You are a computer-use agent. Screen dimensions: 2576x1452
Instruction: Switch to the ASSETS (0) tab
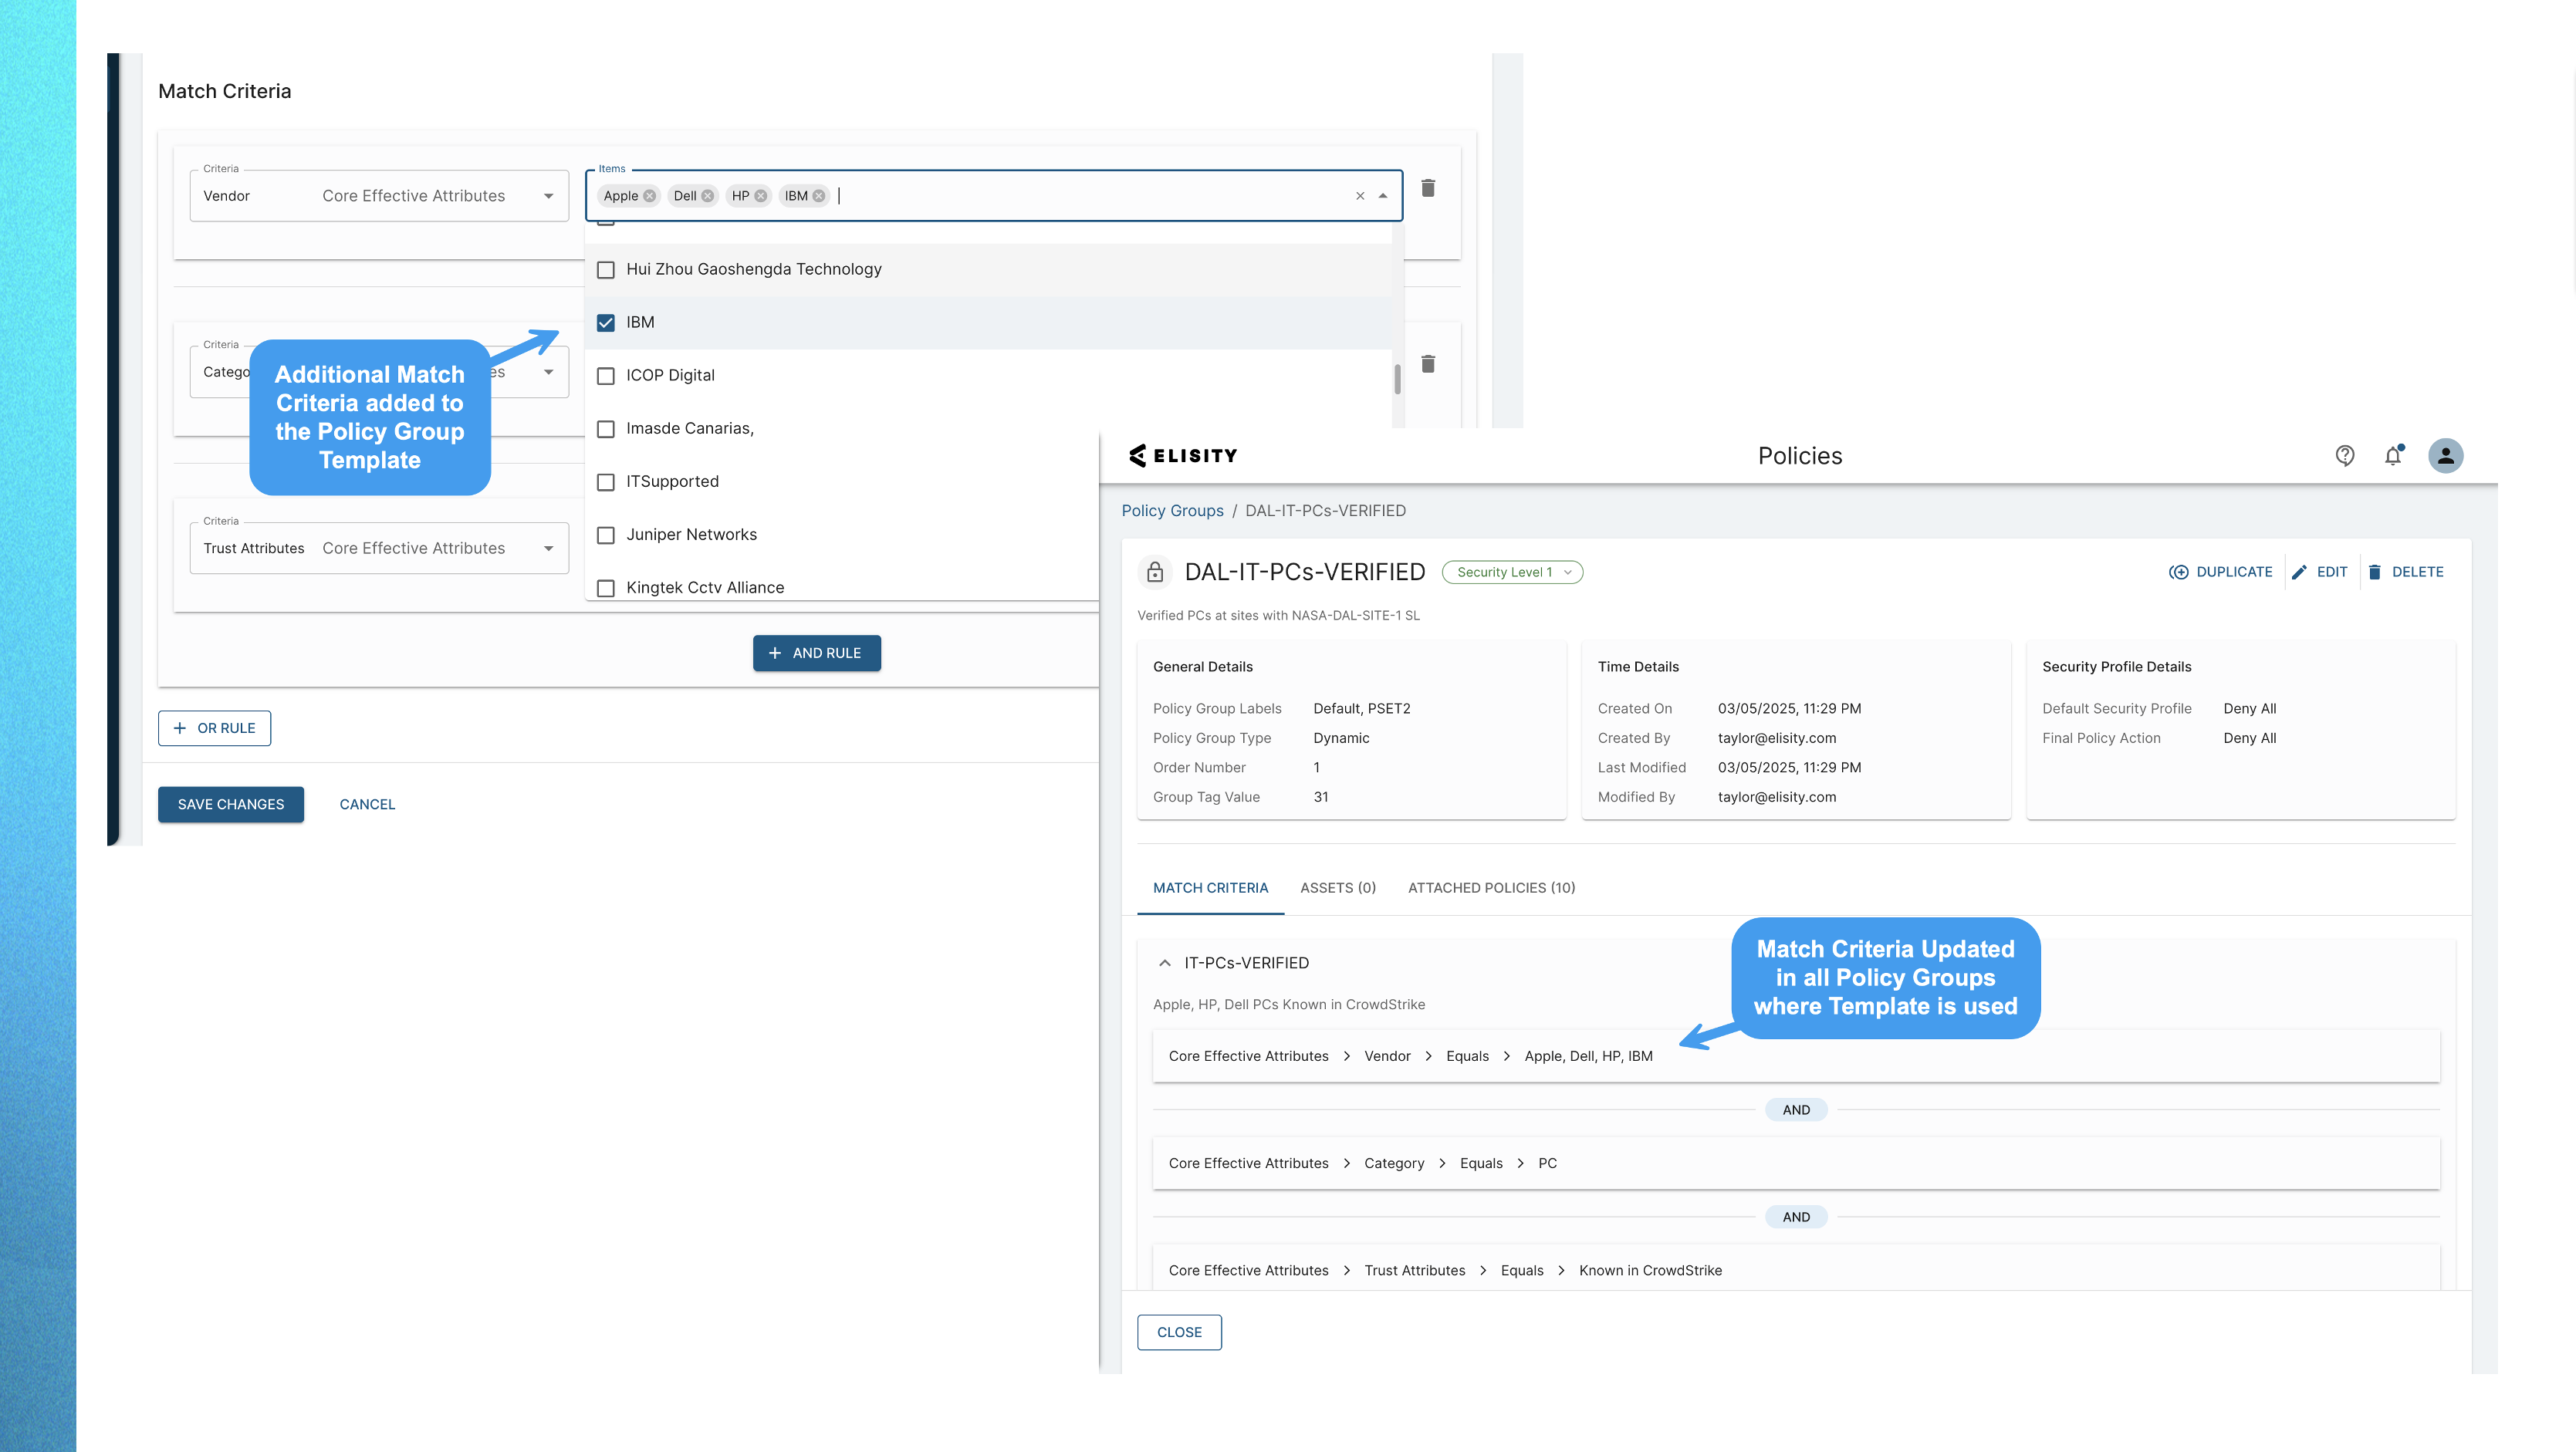tap(1338, 888)
